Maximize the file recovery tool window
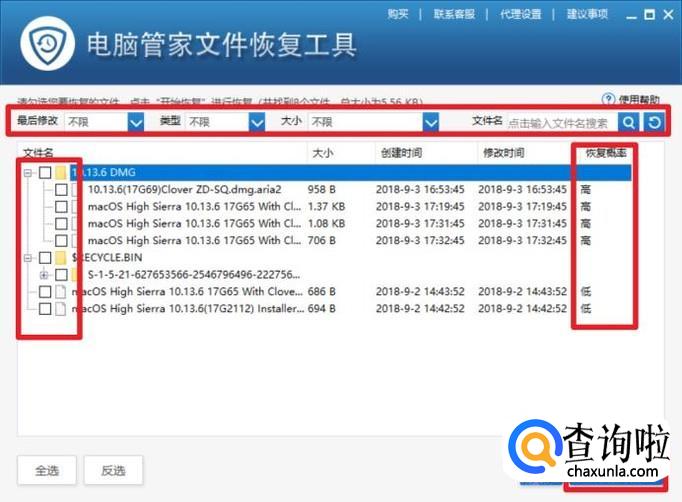This screenshot has height=502, width=682. pos(649,15)
